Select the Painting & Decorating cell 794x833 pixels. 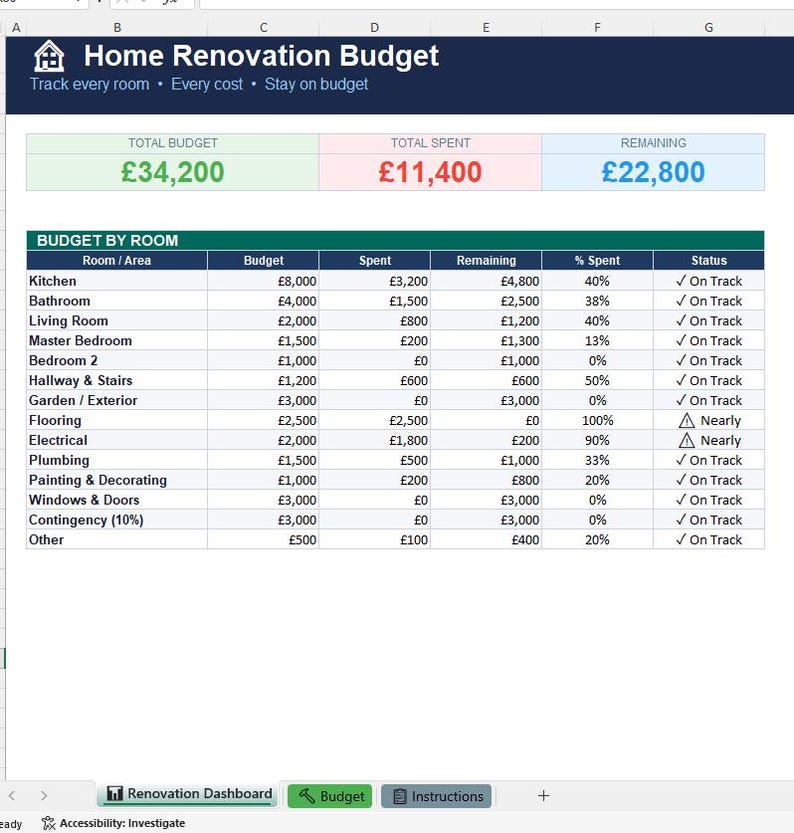click(117, 480)
